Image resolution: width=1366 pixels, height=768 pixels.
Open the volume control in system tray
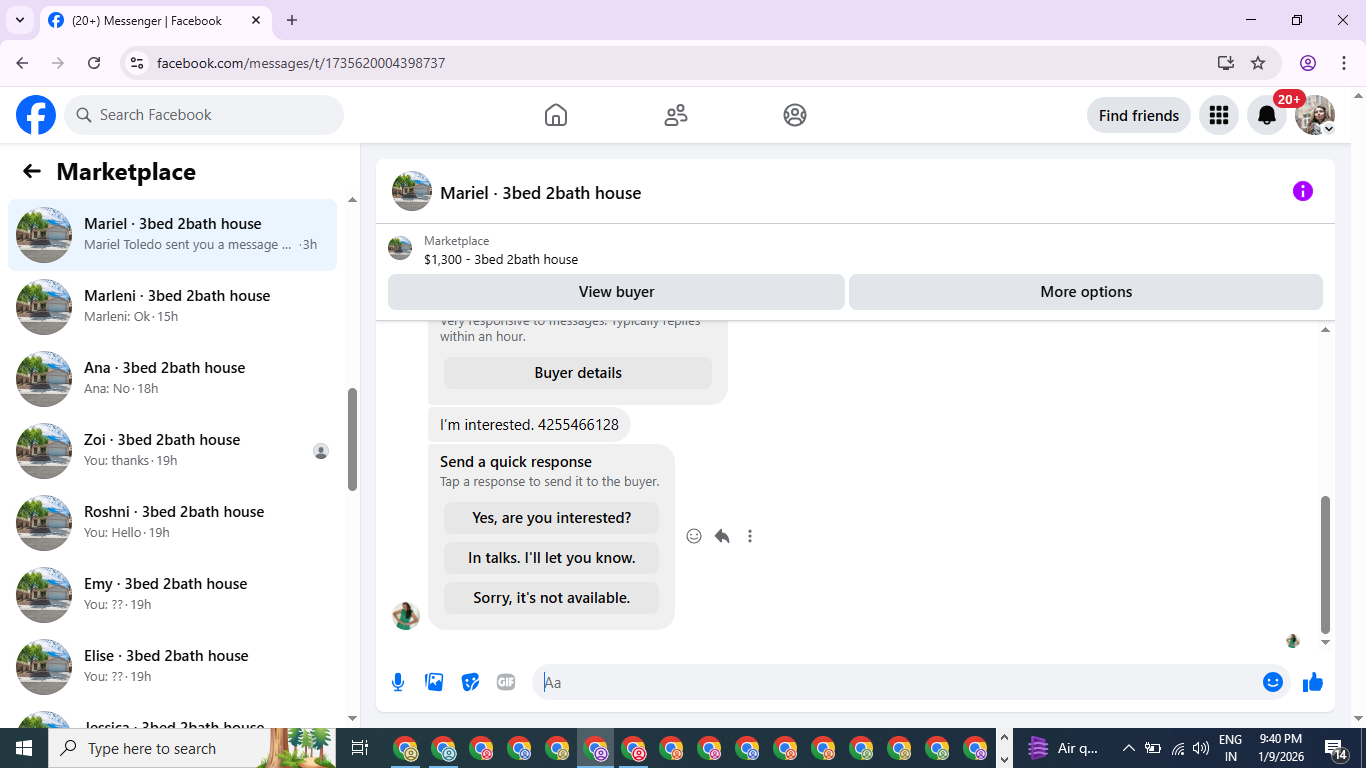click(1201, 748)
